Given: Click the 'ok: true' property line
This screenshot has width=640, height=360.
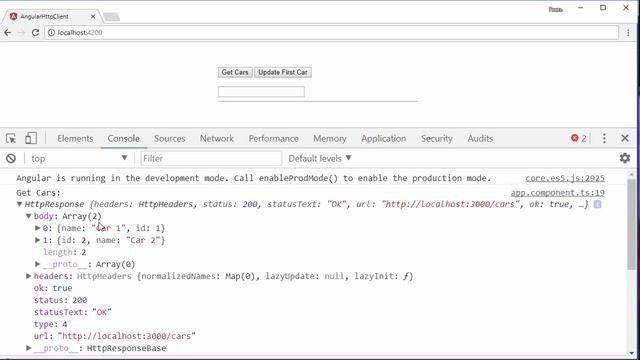Looking at the screenshot, I should coord(53,288).
